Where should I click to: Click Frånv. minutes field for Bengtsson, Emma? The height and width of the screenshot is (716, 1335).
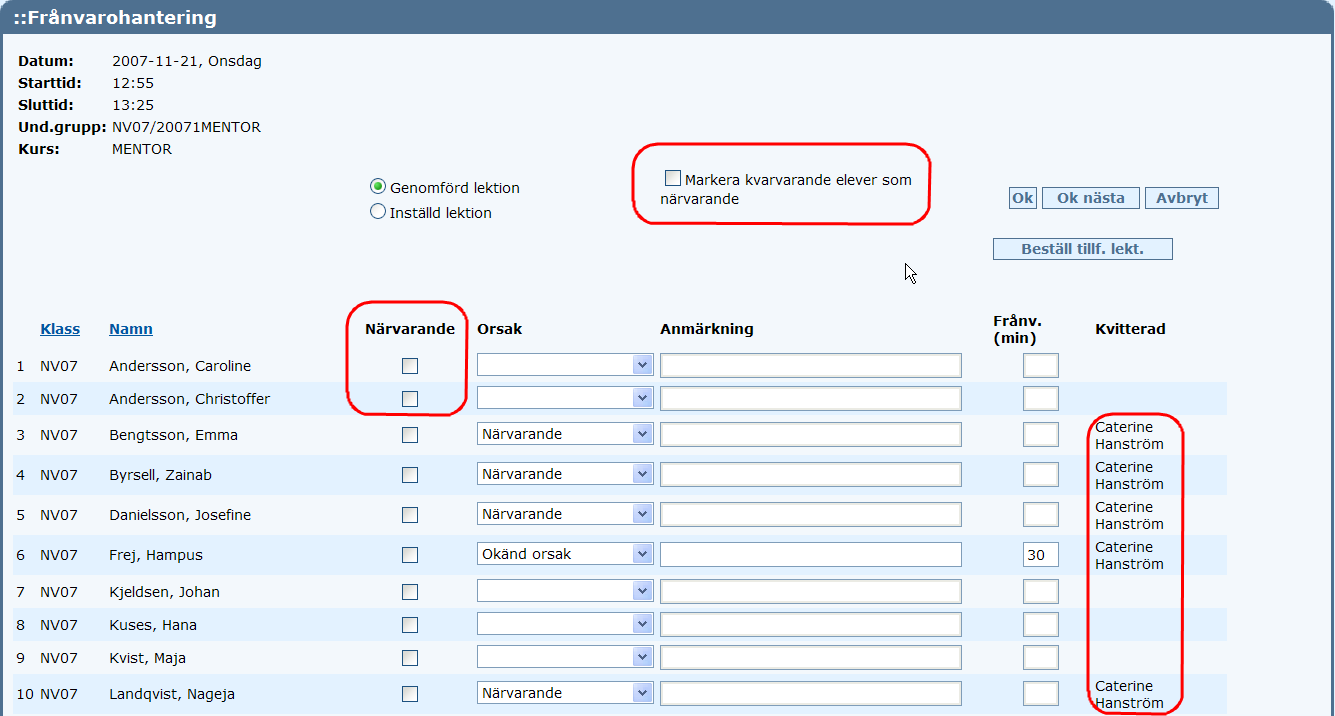point(1041,434)
